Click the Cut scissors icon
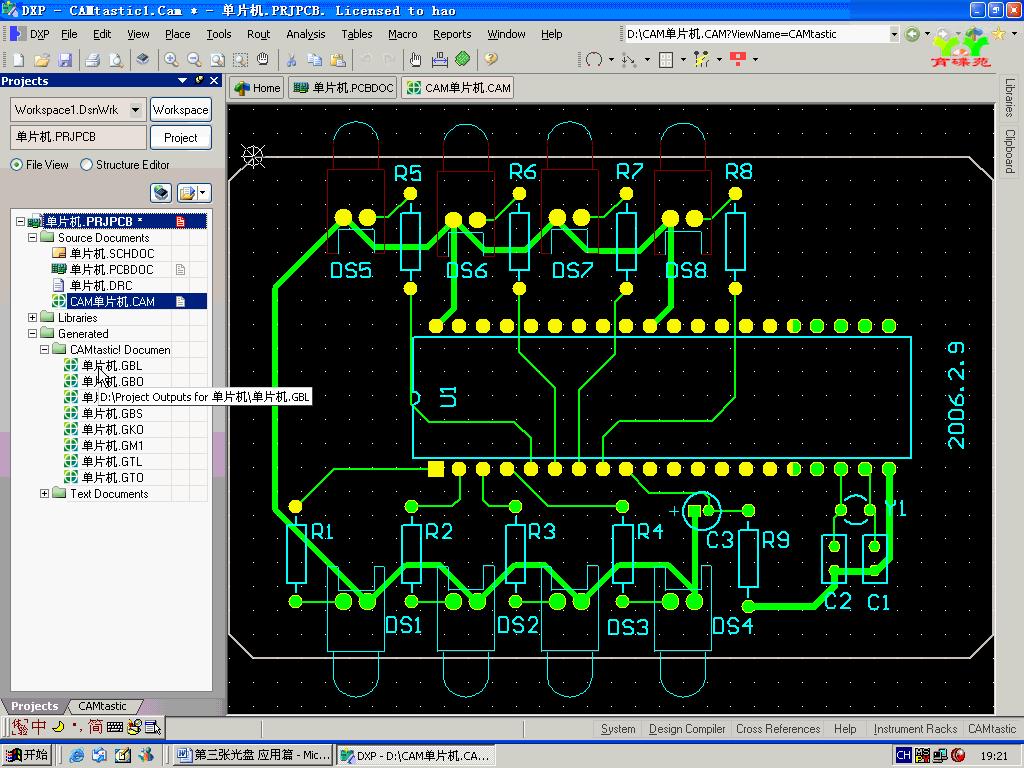Image resolution: width=1024 pixels, height=768 pixels. (x=291, y=60)
